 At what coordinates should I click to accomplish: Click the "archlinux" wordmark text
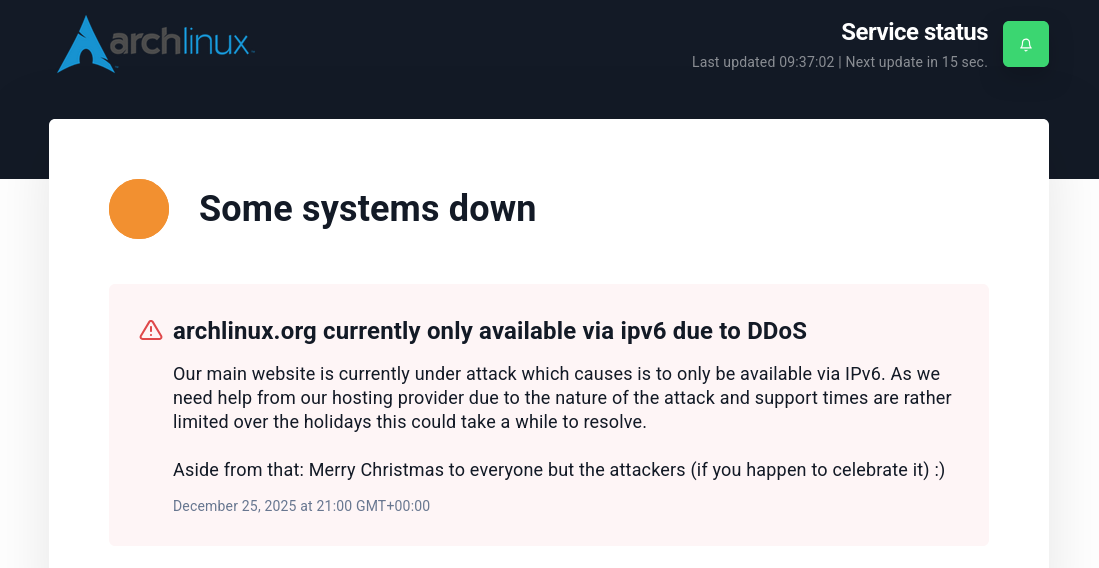coord(181,42)
